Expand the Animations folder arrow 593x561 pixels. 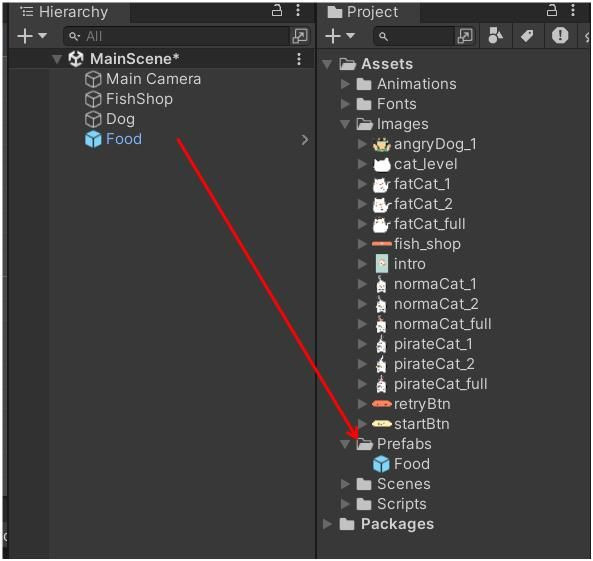tap(345, 84)
